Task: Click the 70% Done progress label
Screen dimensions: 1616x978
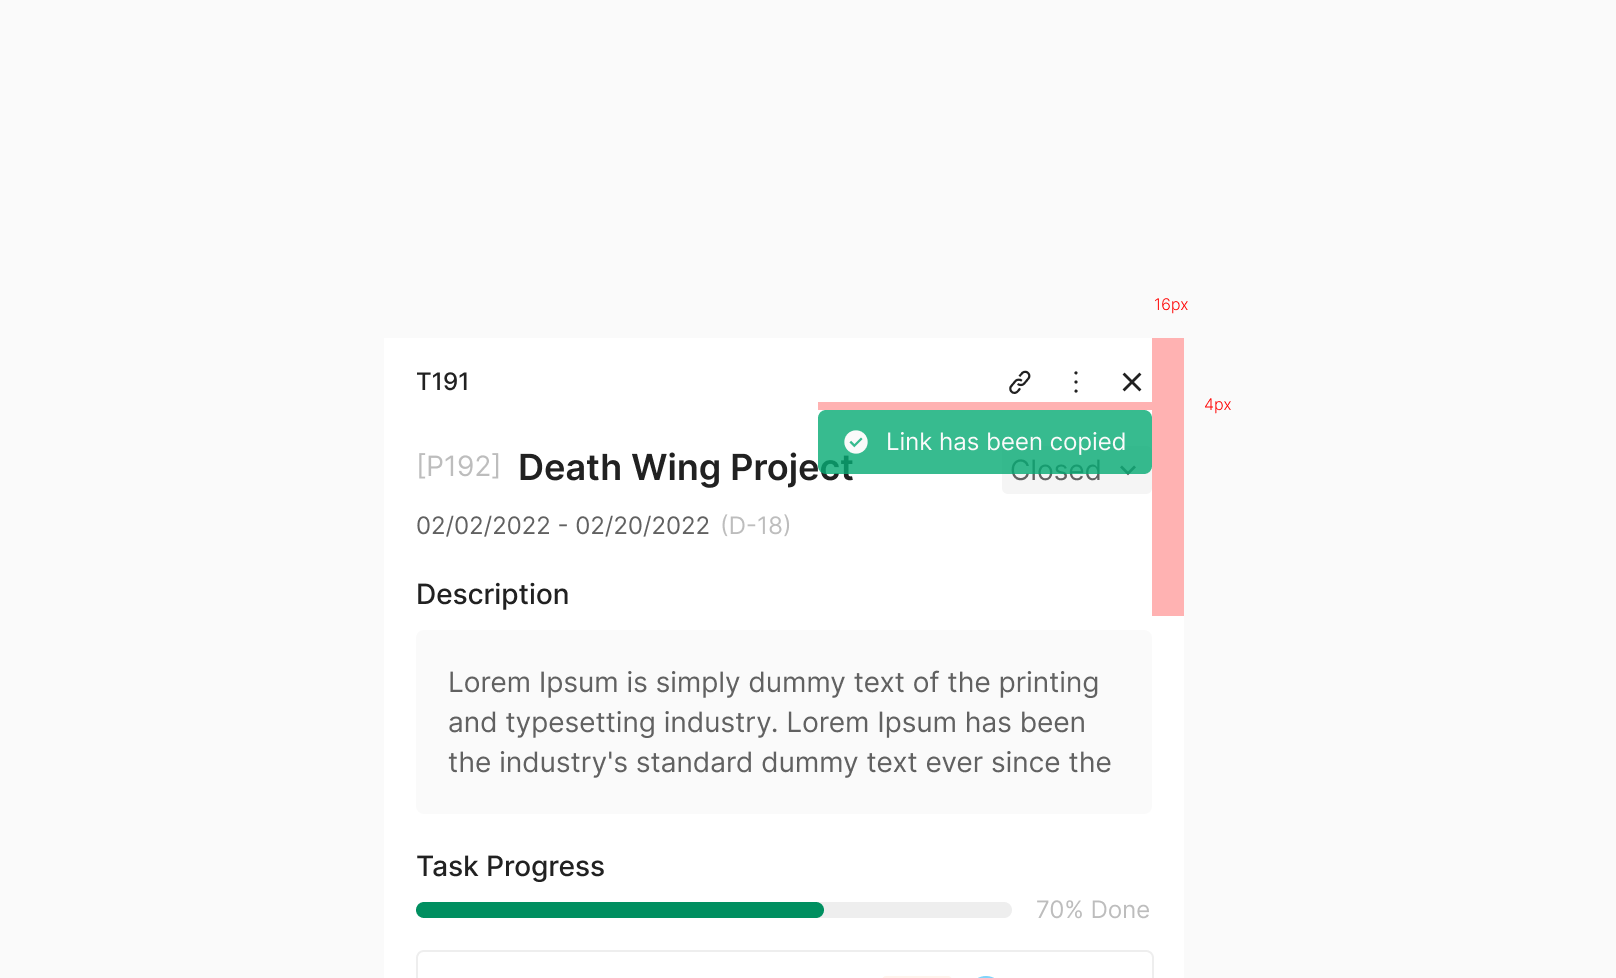Action: click(x=1093, y=910)
